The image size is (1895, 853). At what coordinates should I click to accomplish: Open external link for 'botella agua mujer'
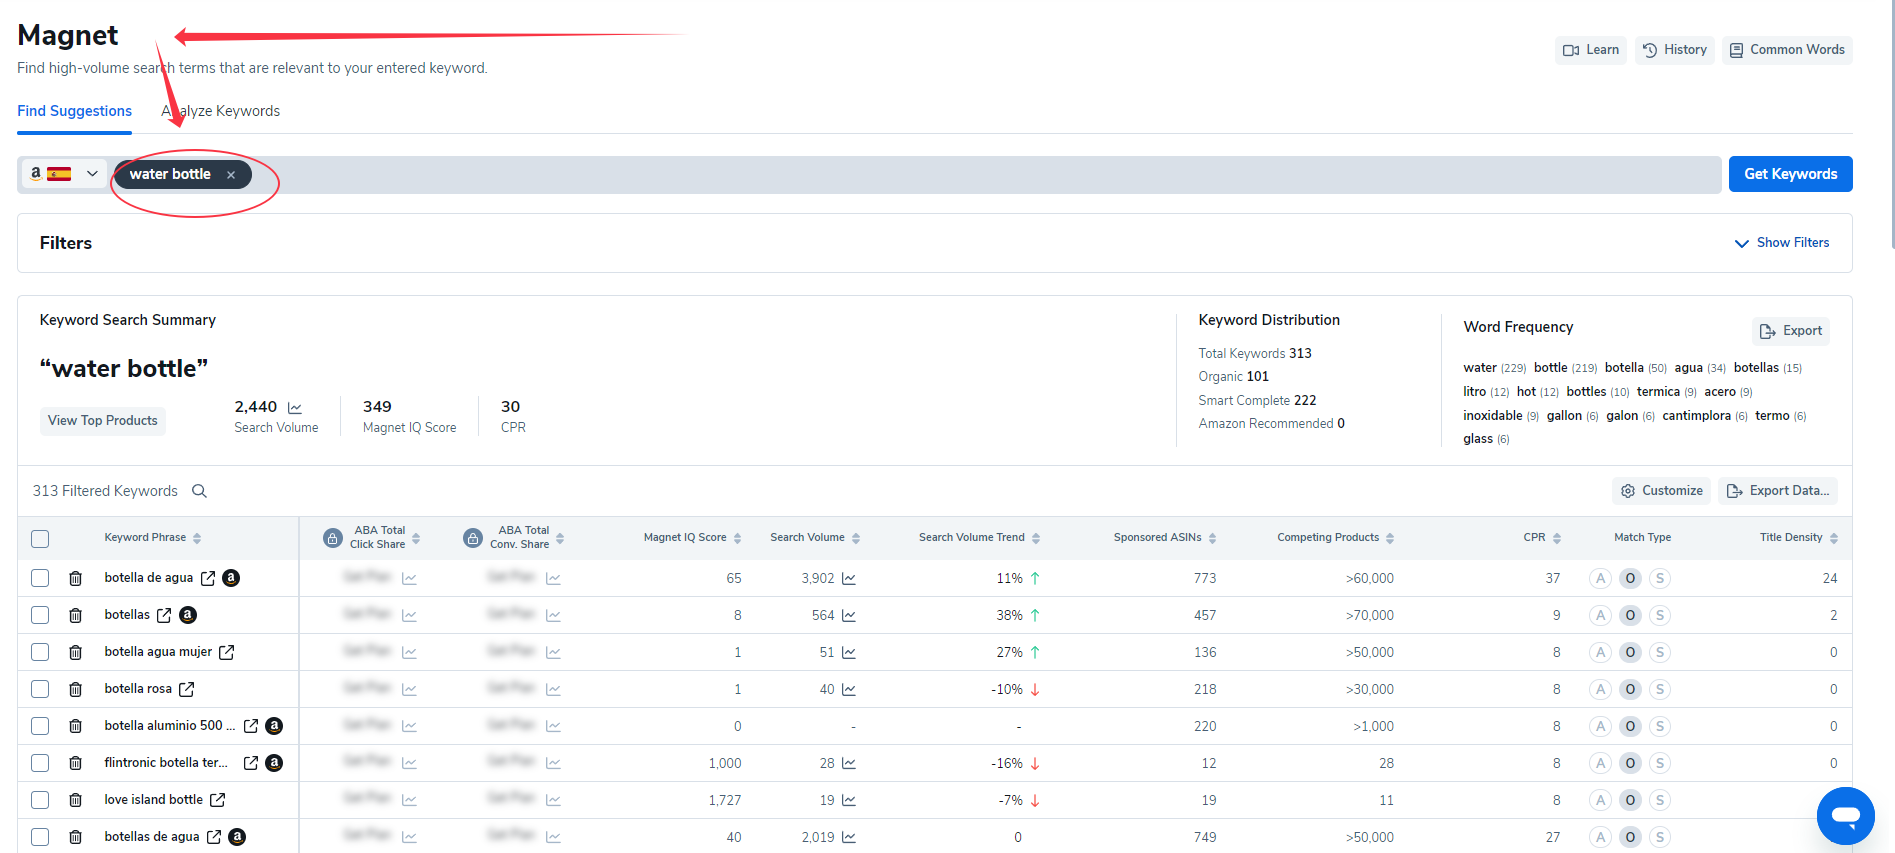point(227,652)
